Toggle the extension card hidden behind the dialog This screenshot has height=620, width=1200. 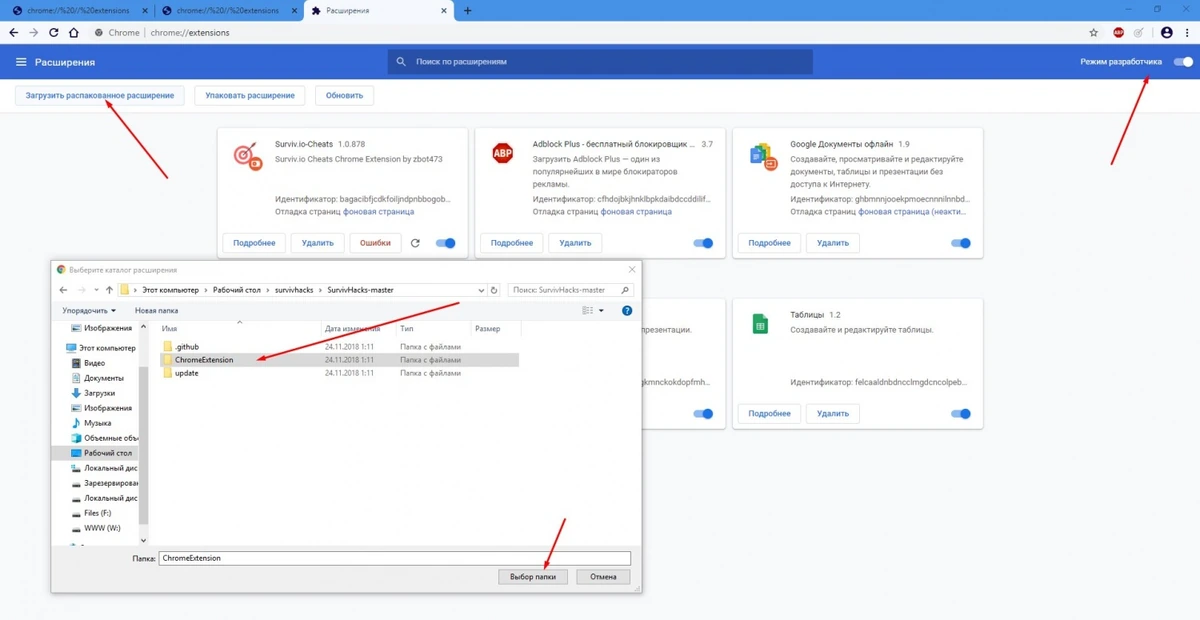tap(704, 413)
